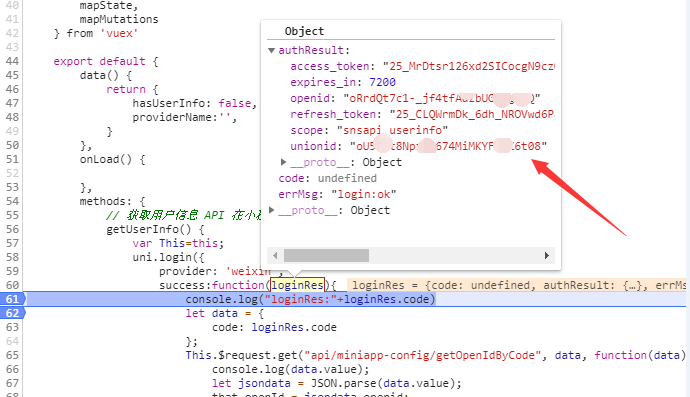Click the 'vuex' import string
Image resolution: width=690 pixels, height=397 pixels.
point(119,33)
